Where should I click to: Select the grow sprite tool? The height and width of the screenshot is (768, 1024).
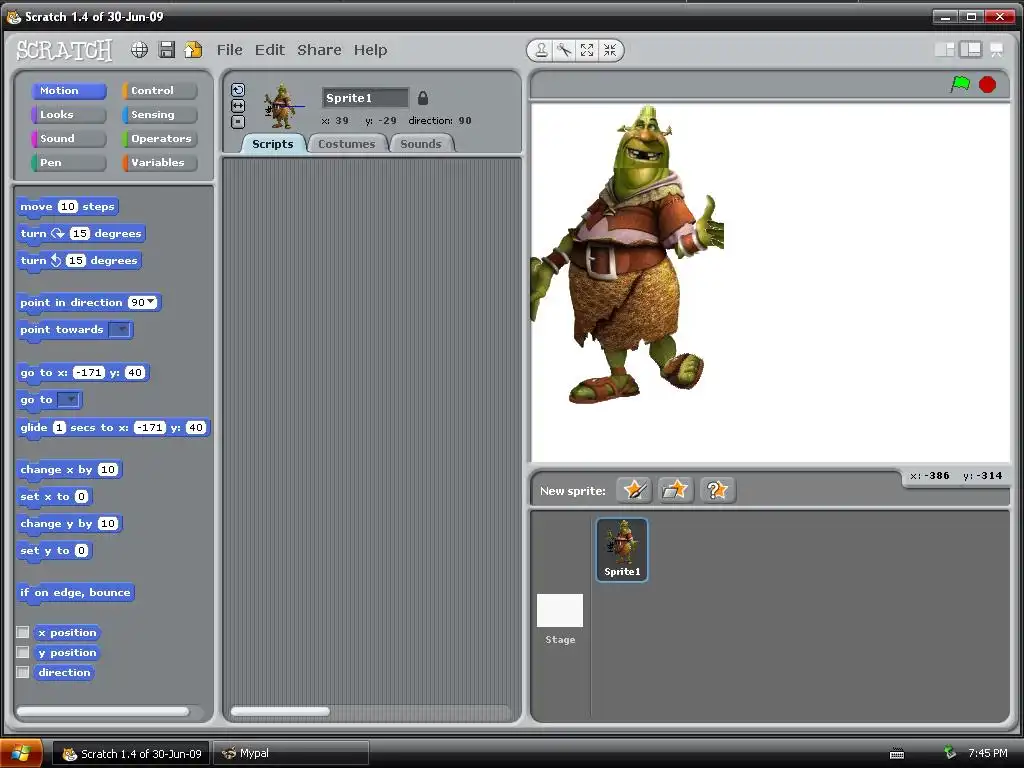coord(587,50)
